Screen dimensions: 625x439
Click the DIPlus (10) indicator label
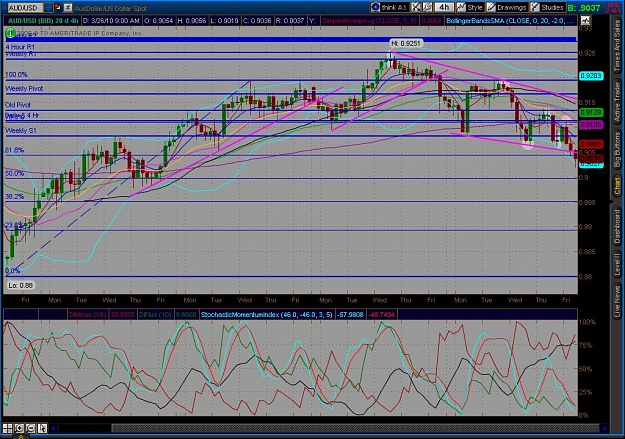[157, 315]
